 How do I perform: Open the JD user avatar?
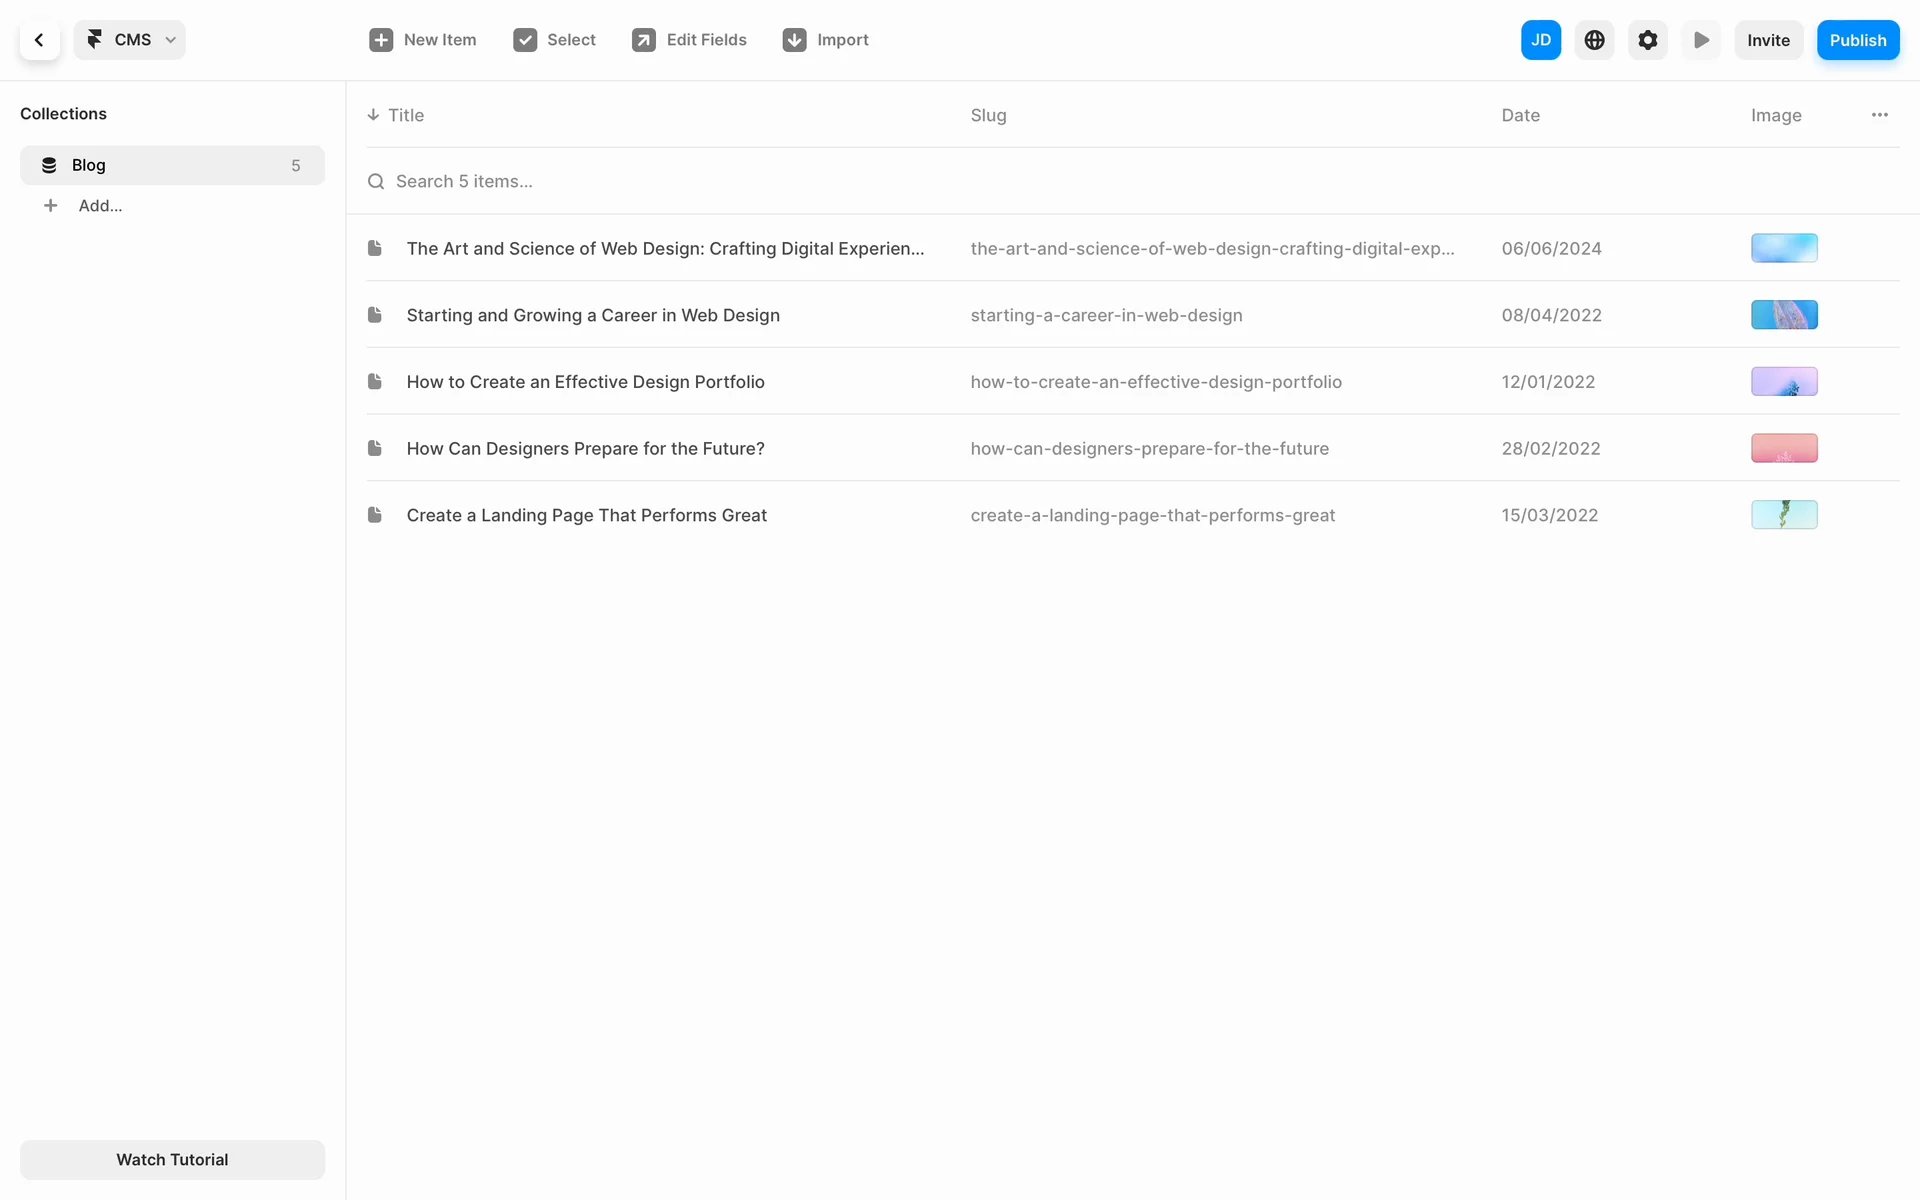click(x=1540, y=40)
